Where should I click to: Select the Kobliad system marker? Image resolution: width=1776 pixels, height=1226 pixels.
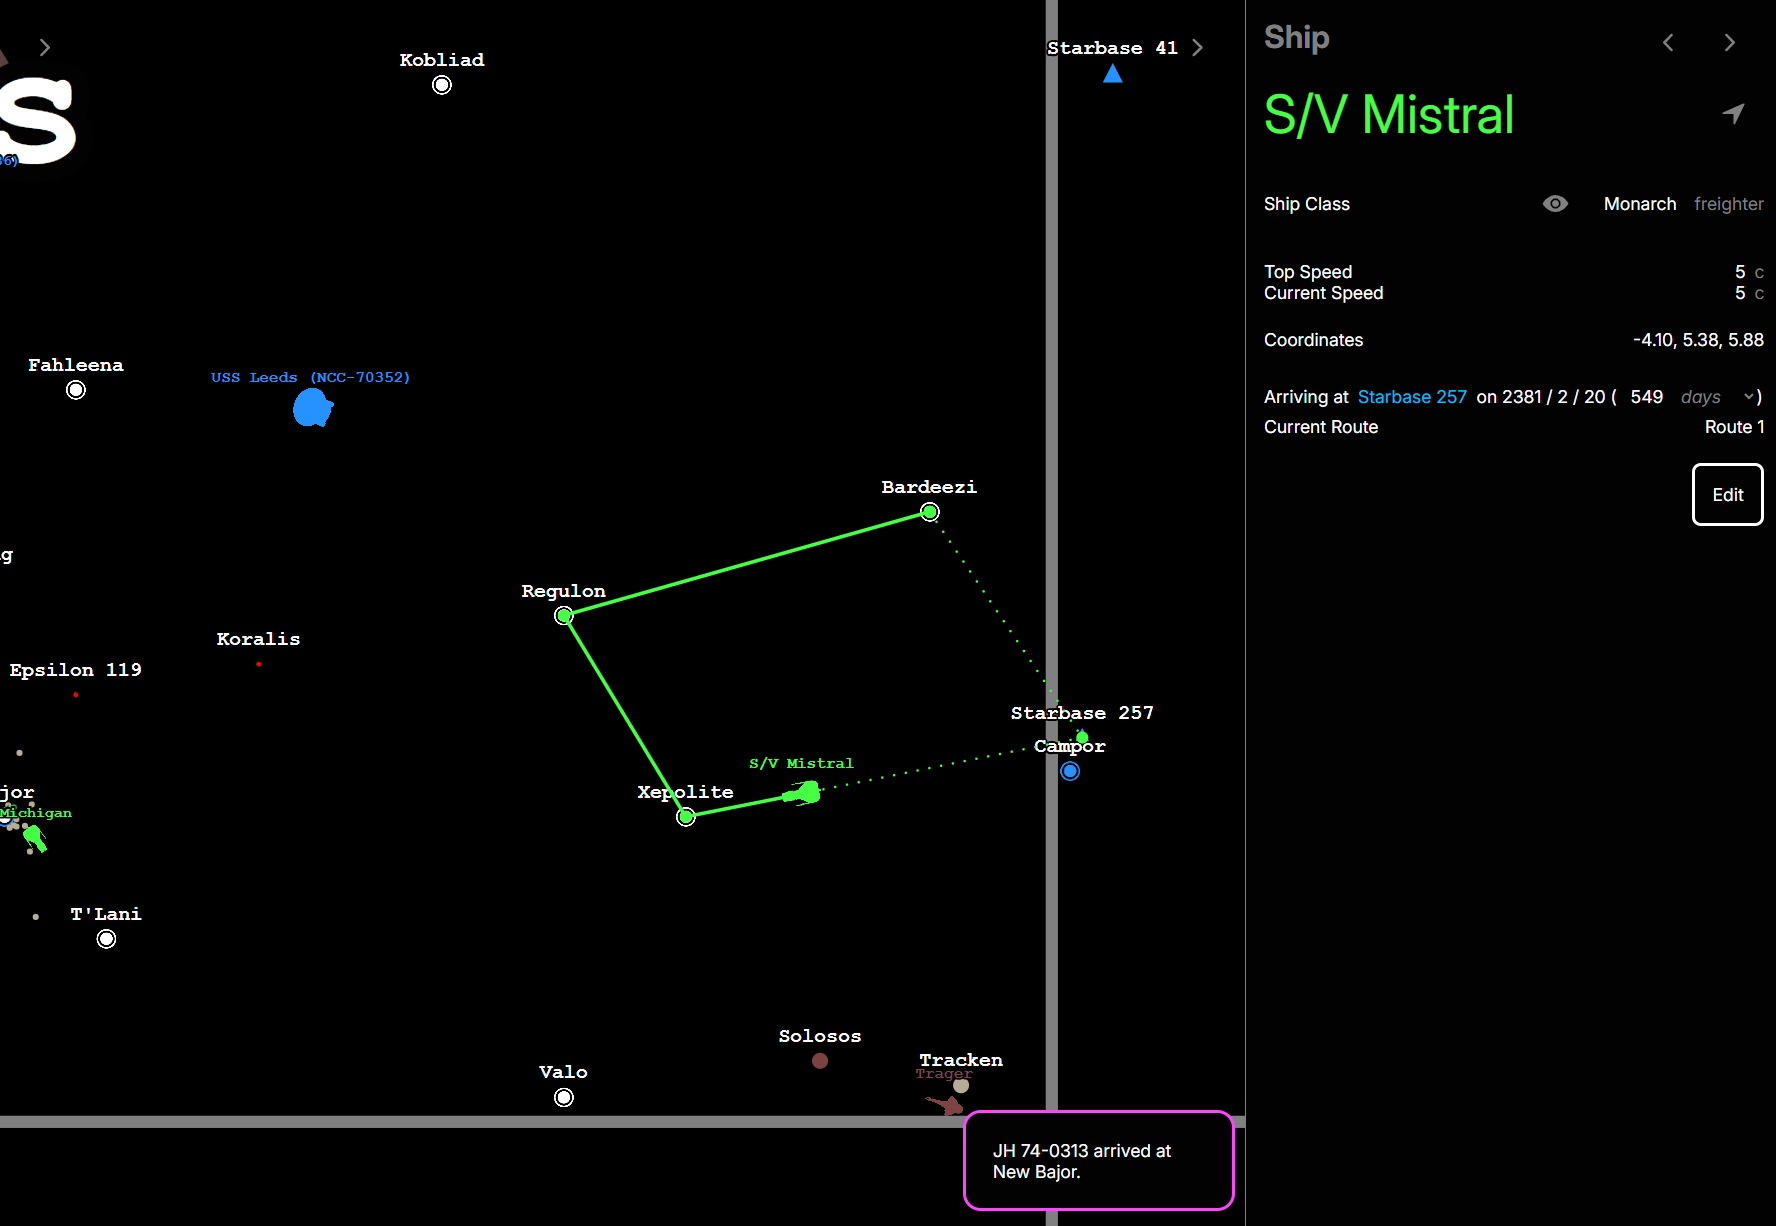(x=442, y=85)
